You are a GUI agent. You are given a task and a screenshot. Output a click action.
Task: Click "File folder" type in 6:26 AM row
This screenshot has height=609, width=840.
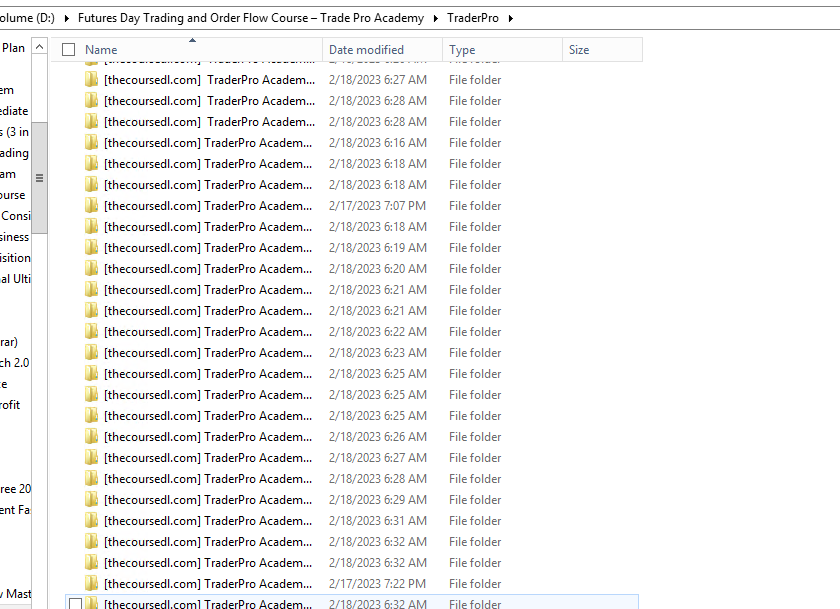[x=475, y=437]
